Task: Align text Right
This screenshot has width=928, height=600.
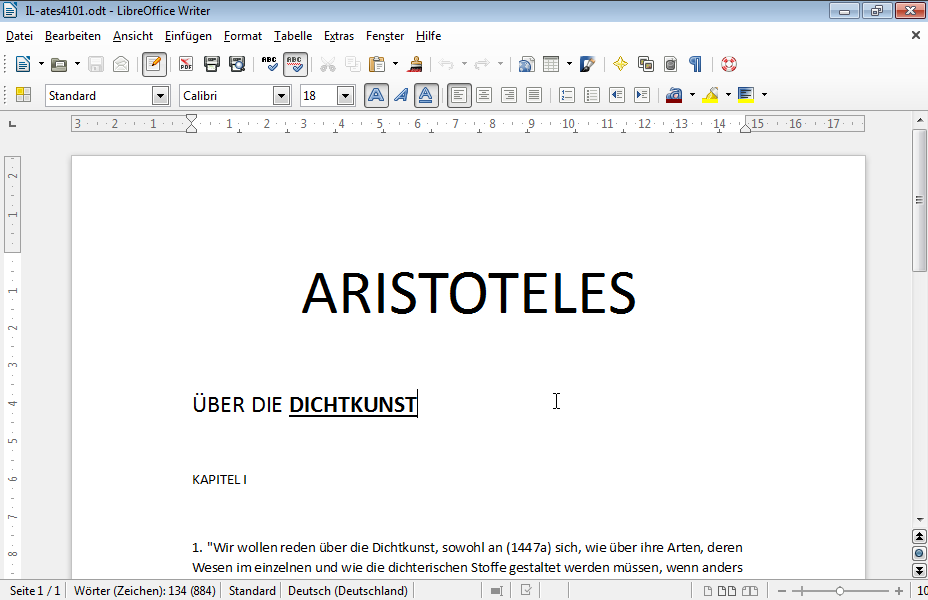Action: coord(509,95)
